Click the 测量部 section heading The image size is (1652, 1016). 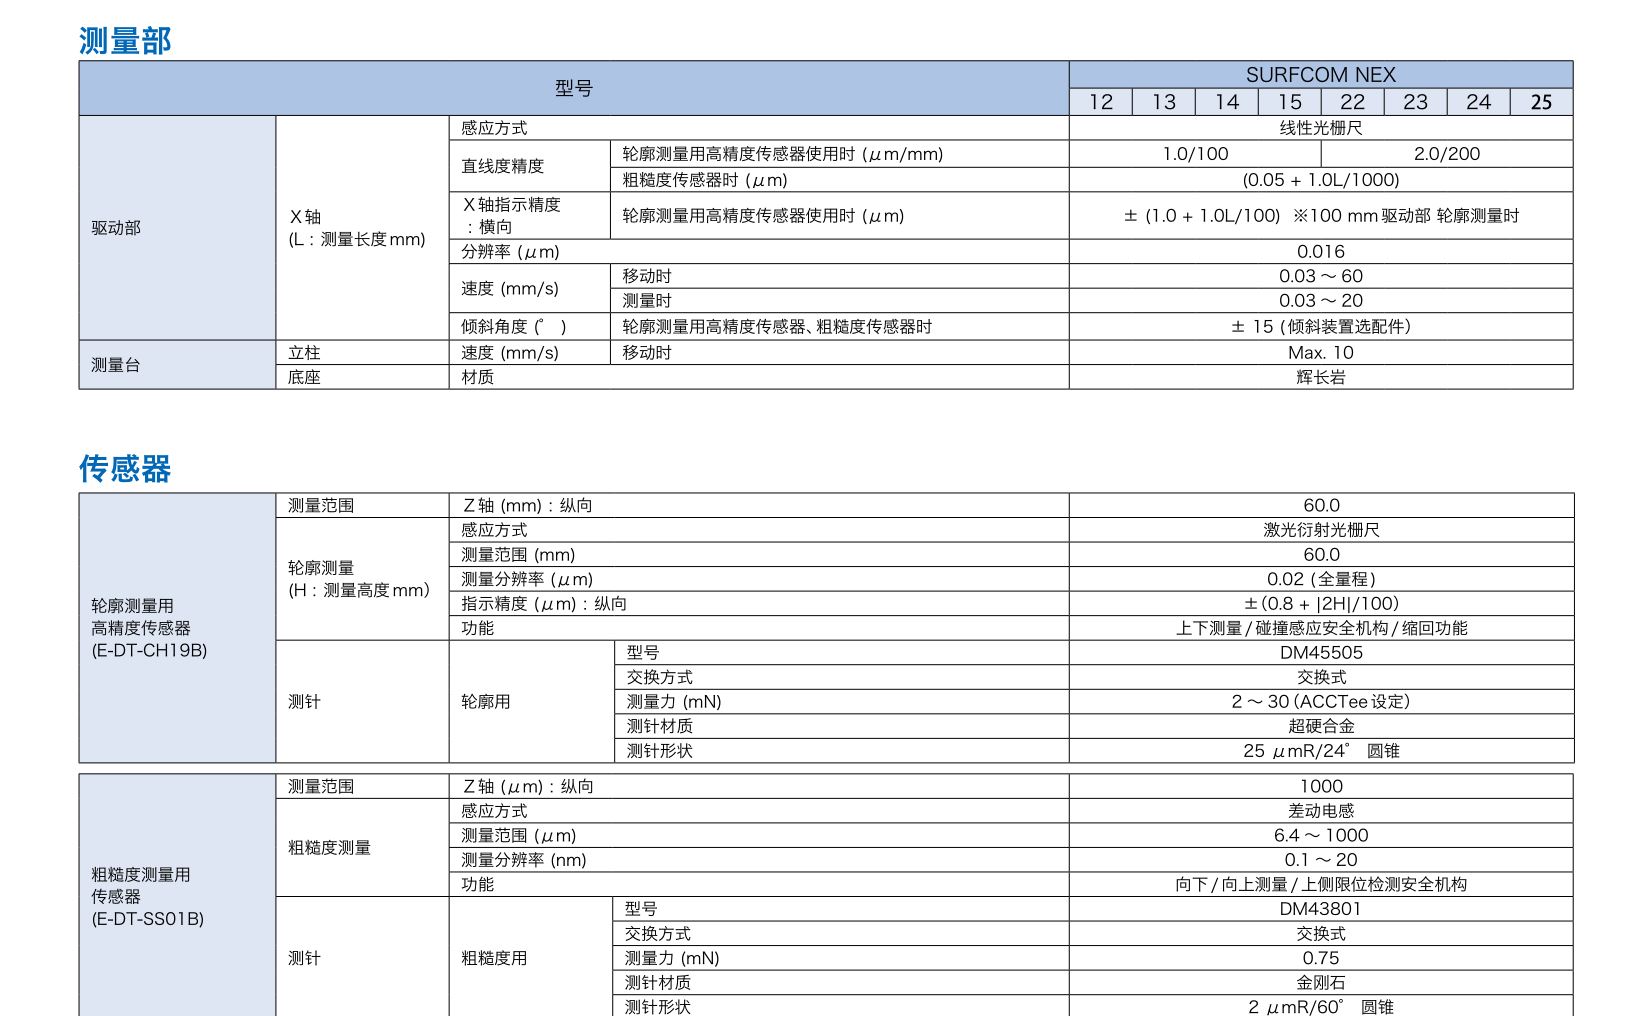pos(125,41)
